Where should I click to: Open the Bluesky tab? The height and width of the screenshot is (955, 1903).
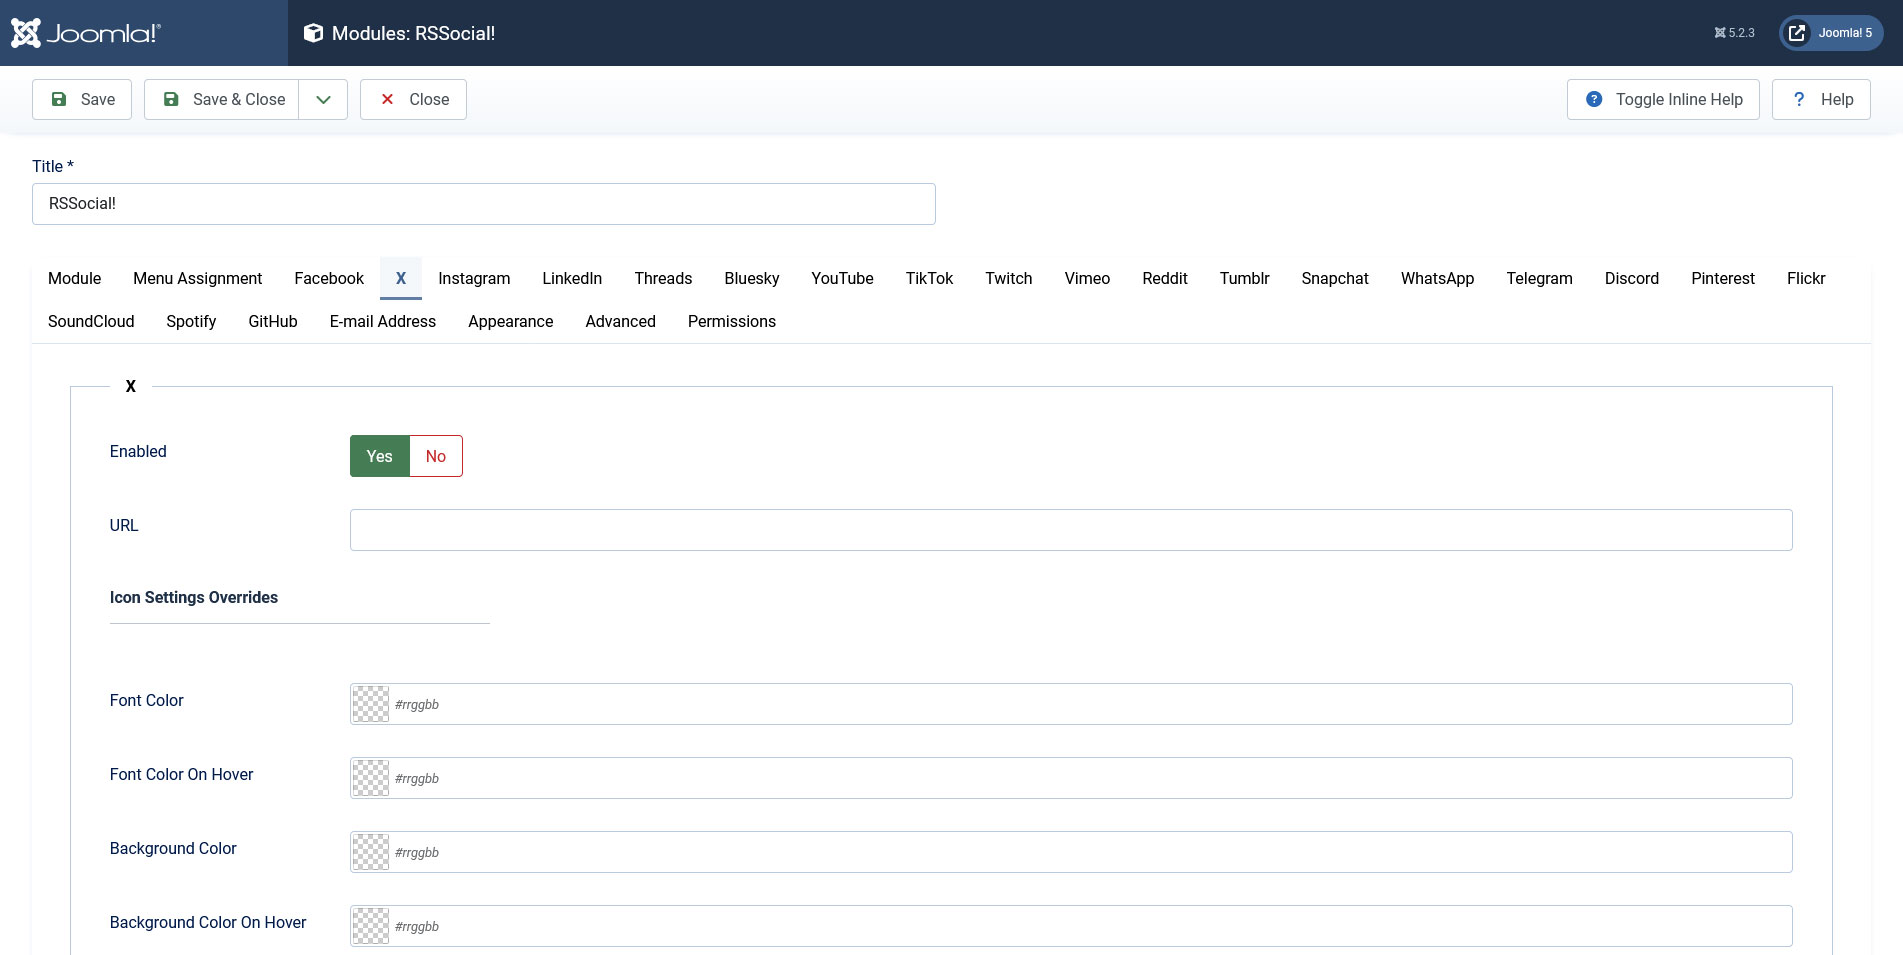tap(752, 278)
